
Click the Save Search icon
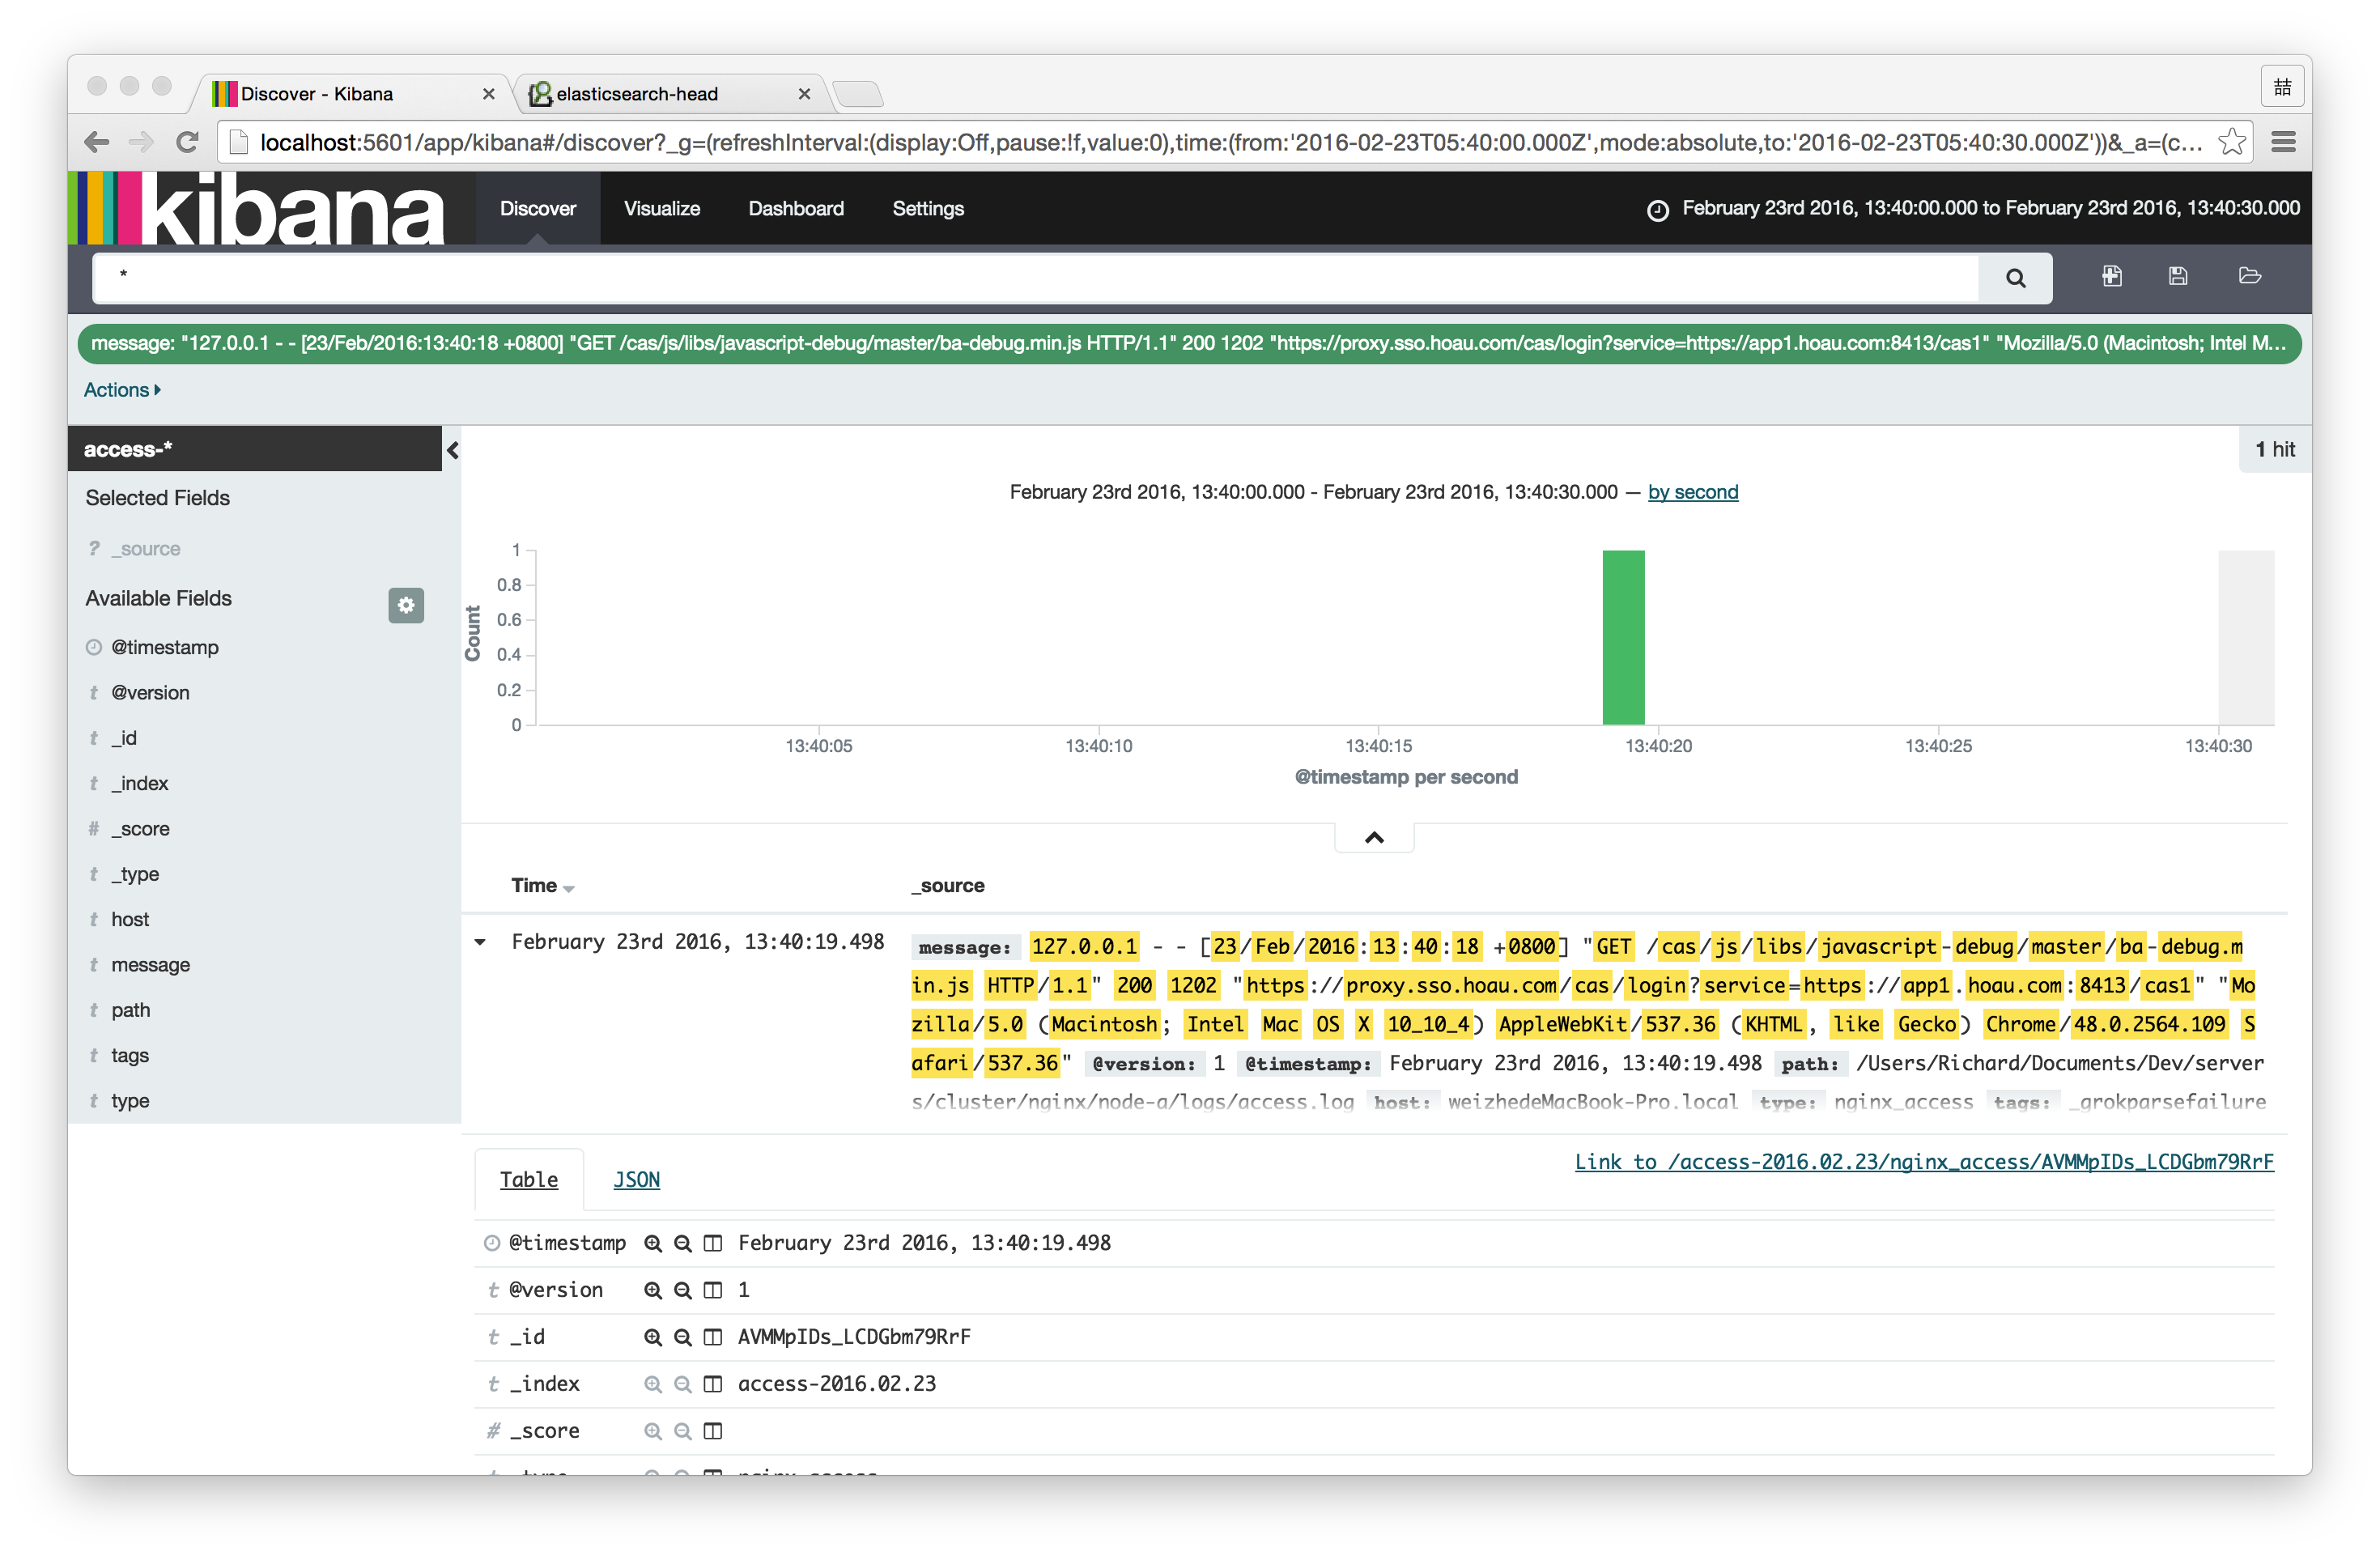coord(2178,276)
